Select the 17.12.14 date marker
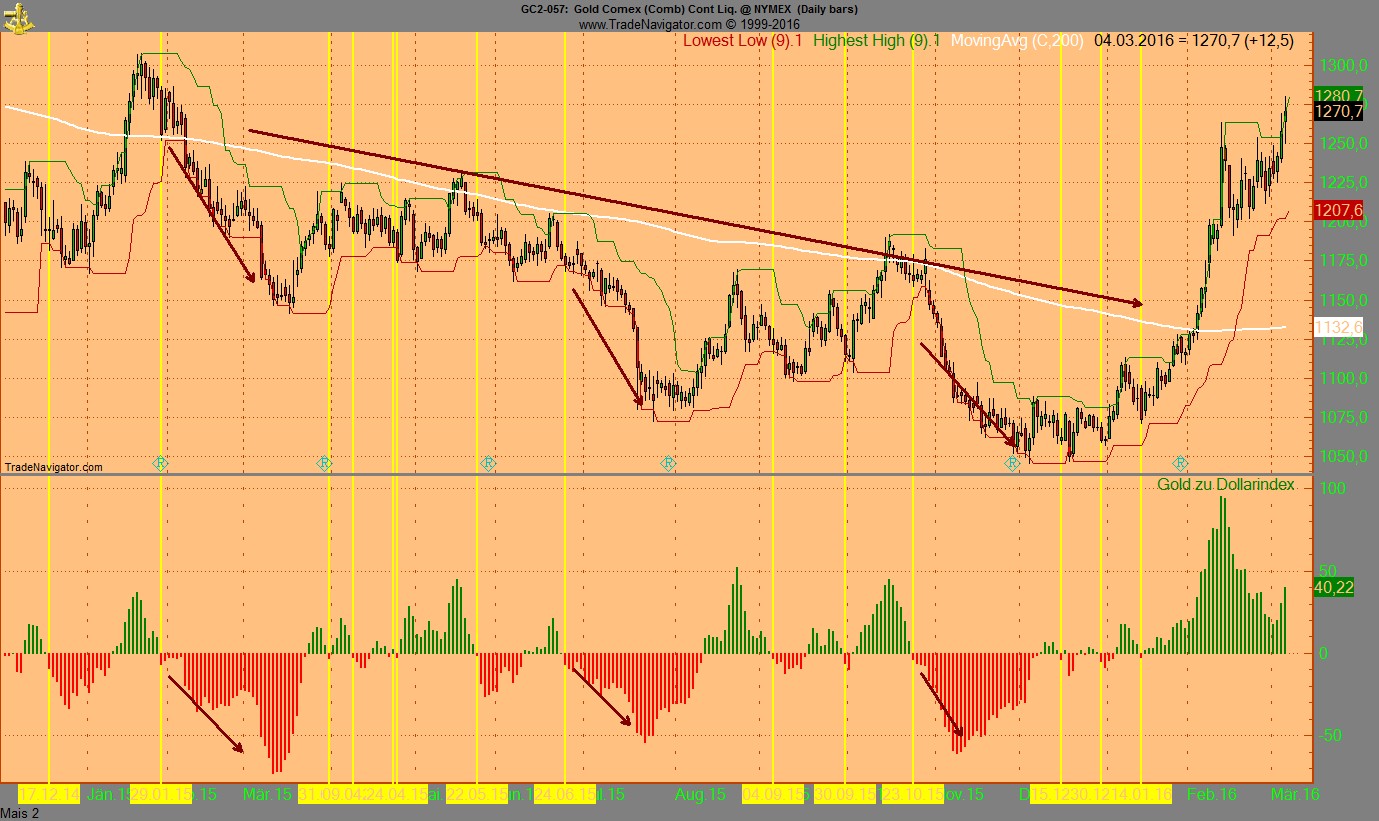Image resolution: width=1379 pixels, height=821 pixels. click(49, 794)
